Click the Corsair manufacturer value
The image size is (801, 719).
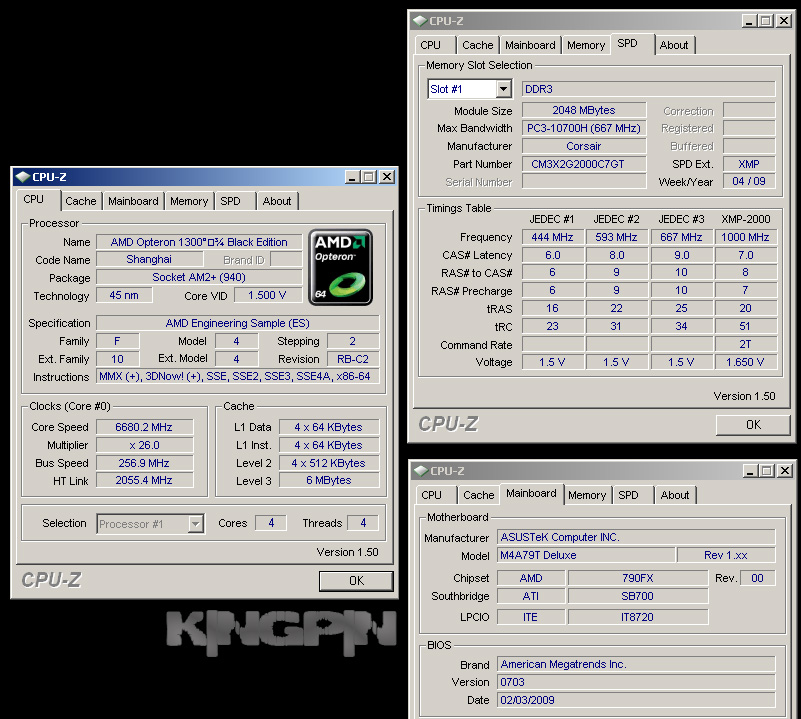(x=584, y=146)
